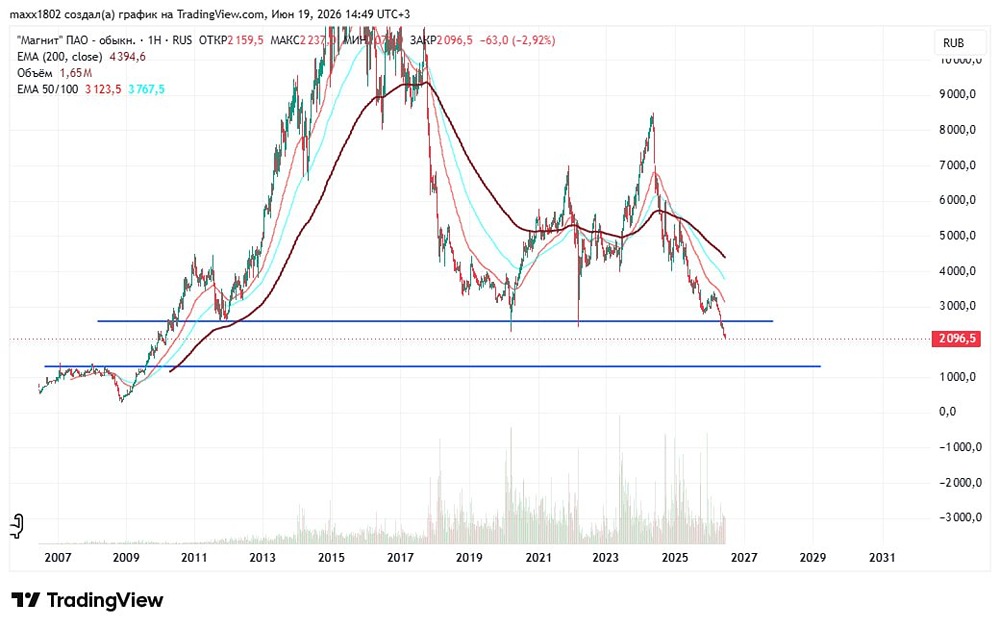
Task: Select the lower blue horizontal line near 1000
Action: (432, 366)
